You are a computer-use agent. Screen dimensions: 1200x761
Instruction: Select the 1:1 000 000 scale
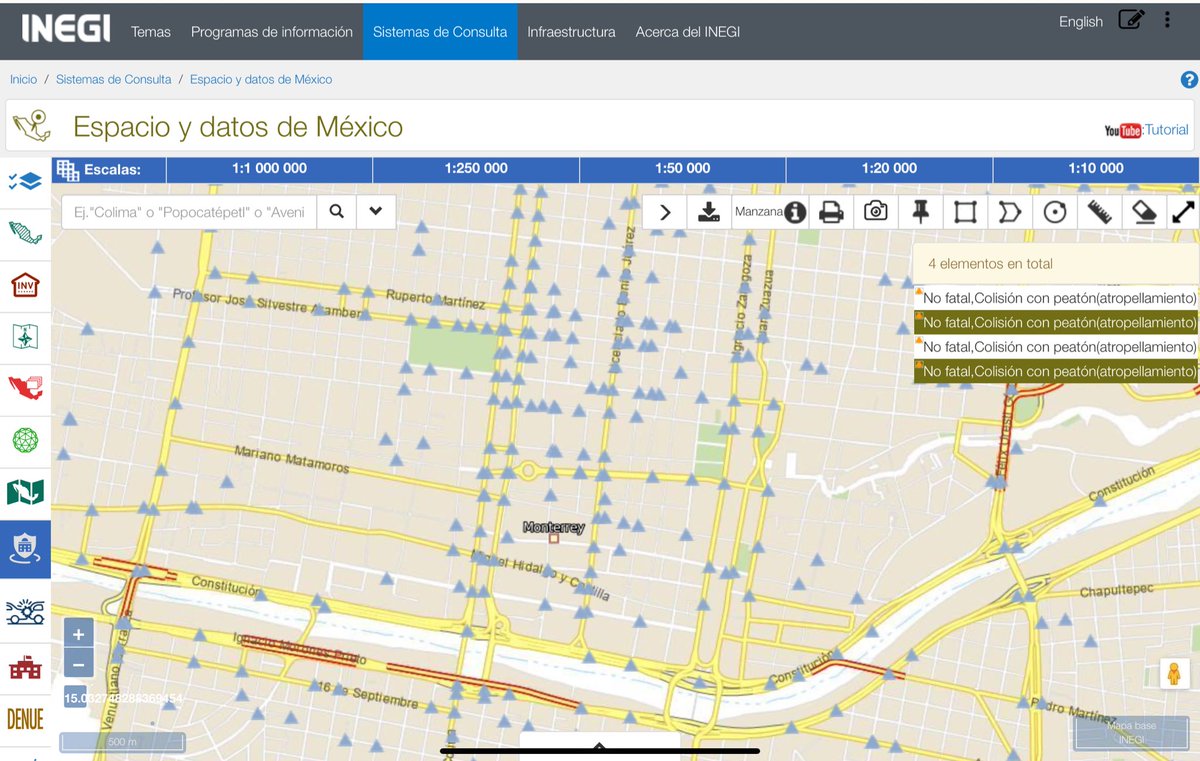click(x=269, y=169)
